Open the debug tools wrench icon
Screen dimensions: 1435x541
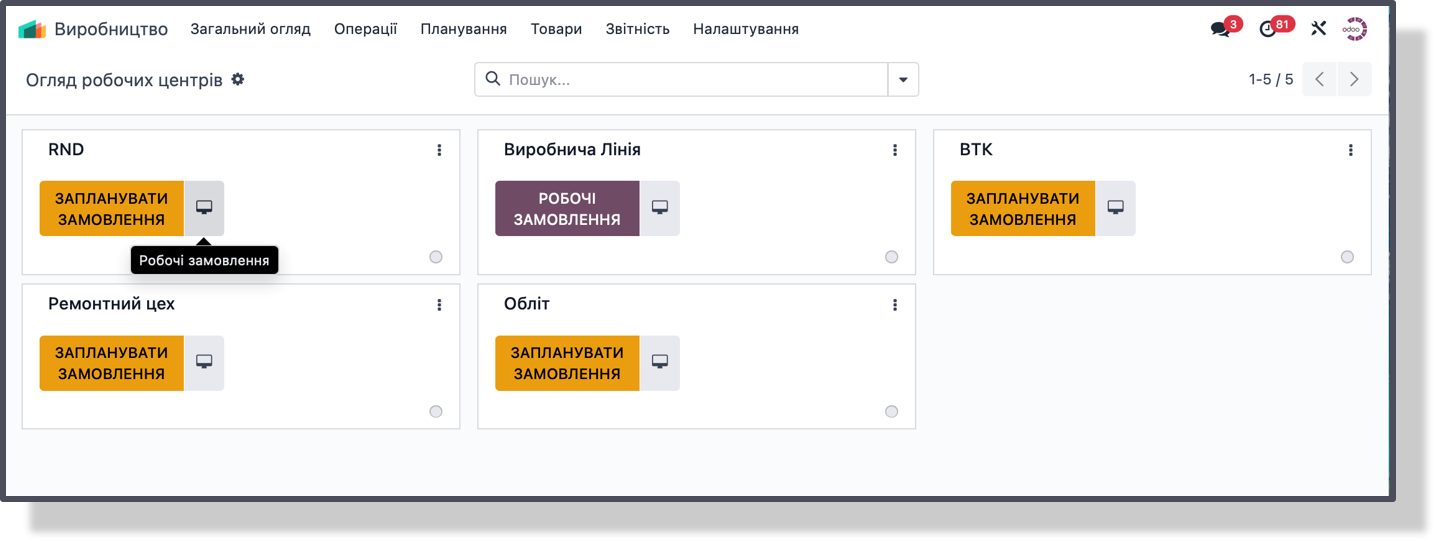pos(1319,29)
